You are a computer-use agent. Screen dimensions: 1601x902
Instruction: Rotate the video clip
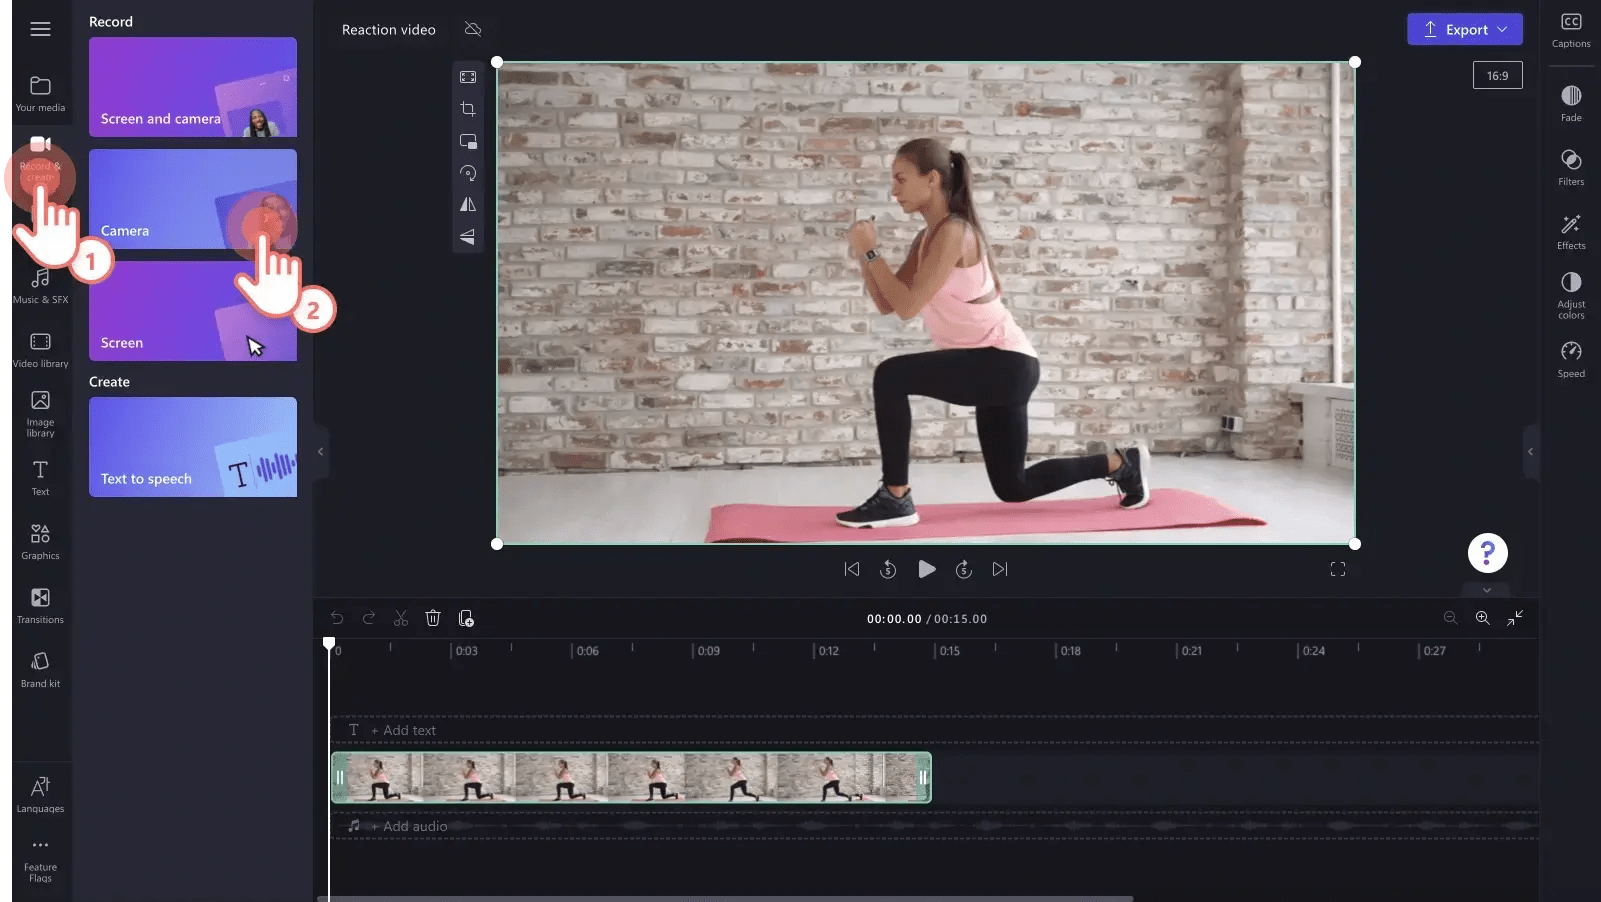[x=468, y=172]
